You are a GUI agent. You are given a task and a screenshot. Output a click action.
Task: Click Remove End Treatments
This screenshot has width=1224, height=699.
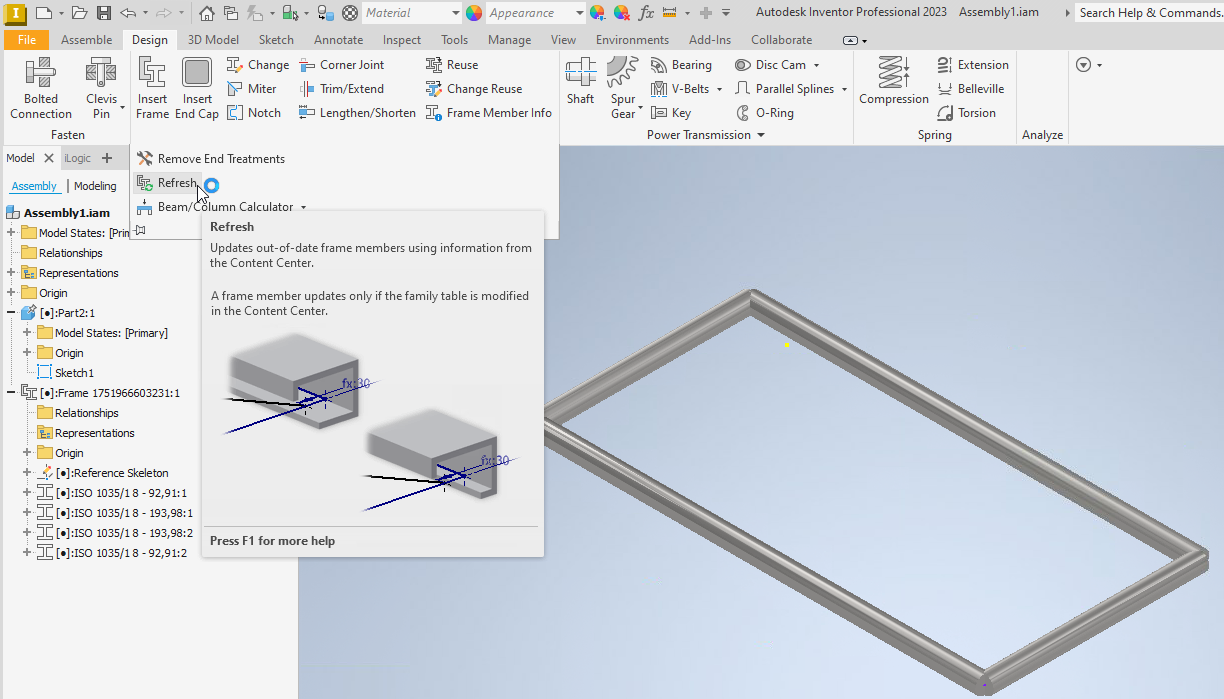click(x=210, y=159)
